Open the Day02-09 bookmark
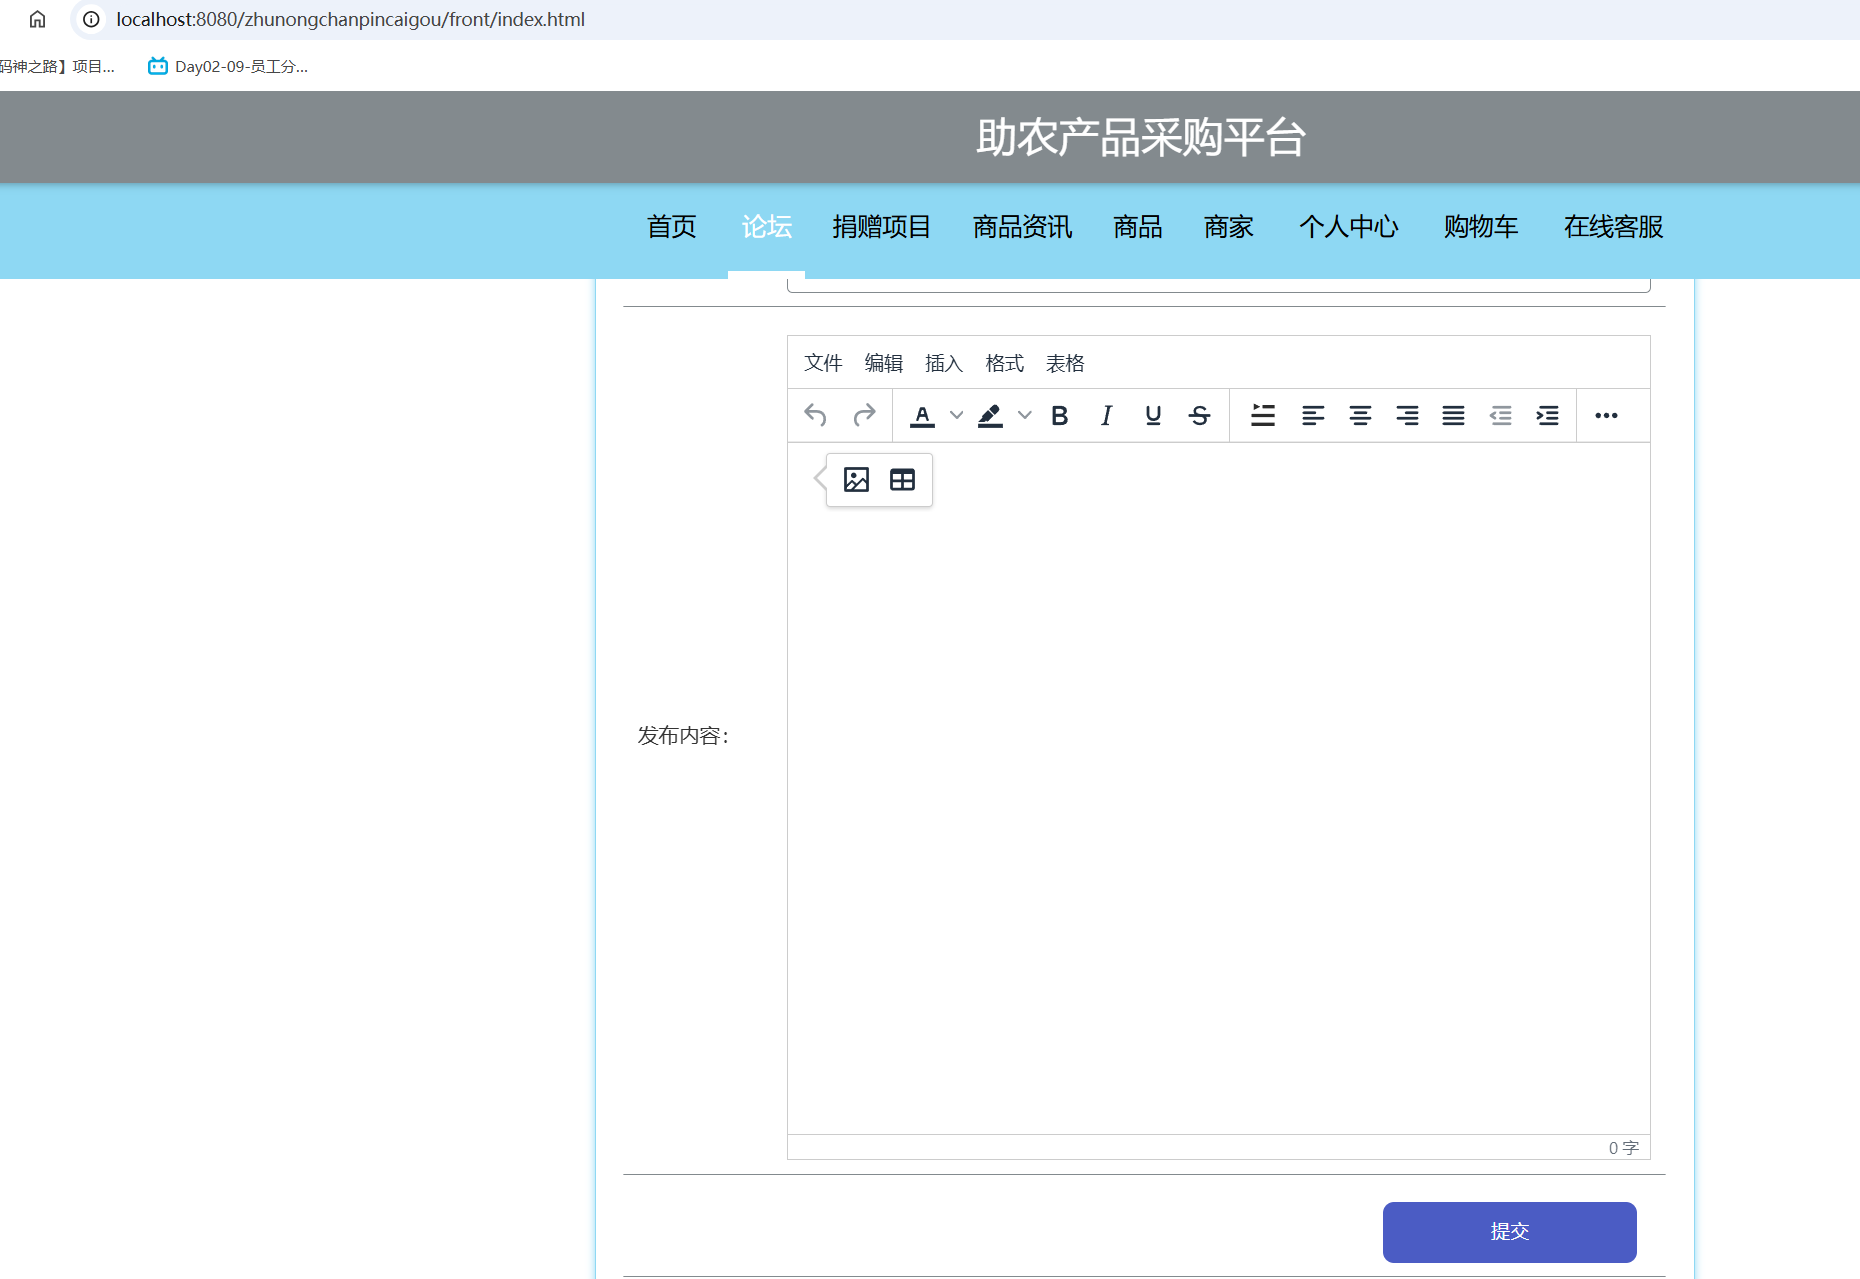Screen dimensions: 1860x1279 (228, 66)
